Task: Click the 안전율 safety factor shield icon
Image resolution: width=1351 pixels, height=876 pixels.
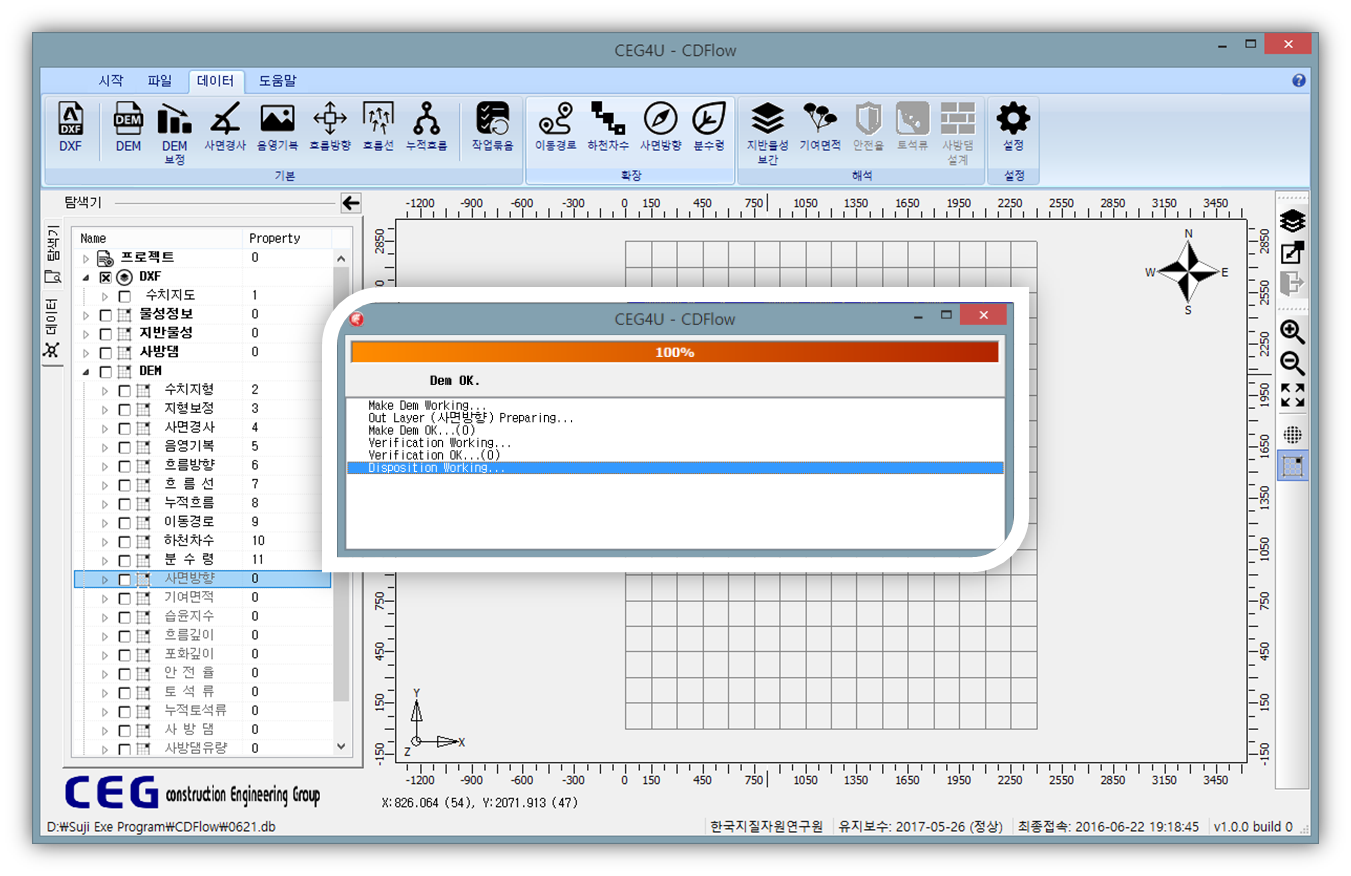Action: click(x=868, y=127)
